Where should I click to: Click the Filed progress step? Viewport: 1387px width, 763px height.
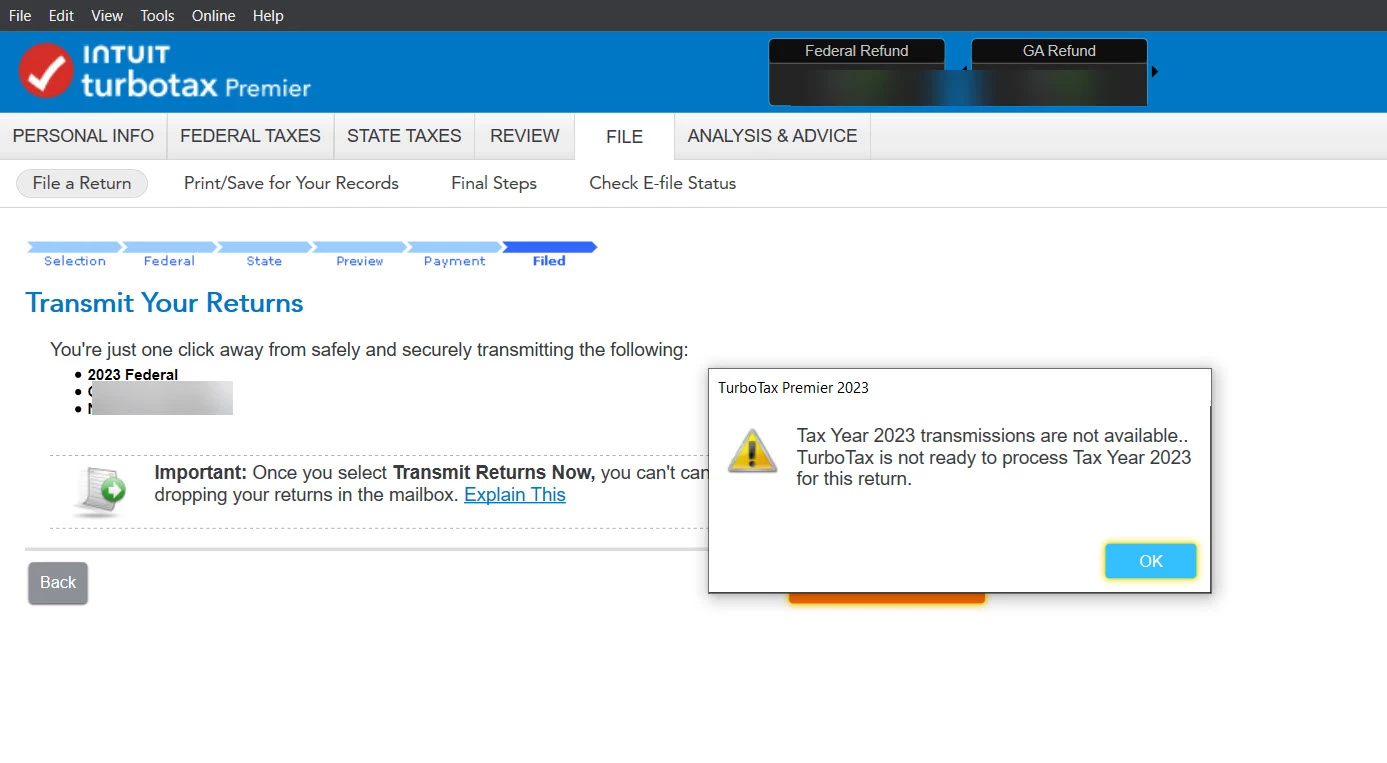549,254
